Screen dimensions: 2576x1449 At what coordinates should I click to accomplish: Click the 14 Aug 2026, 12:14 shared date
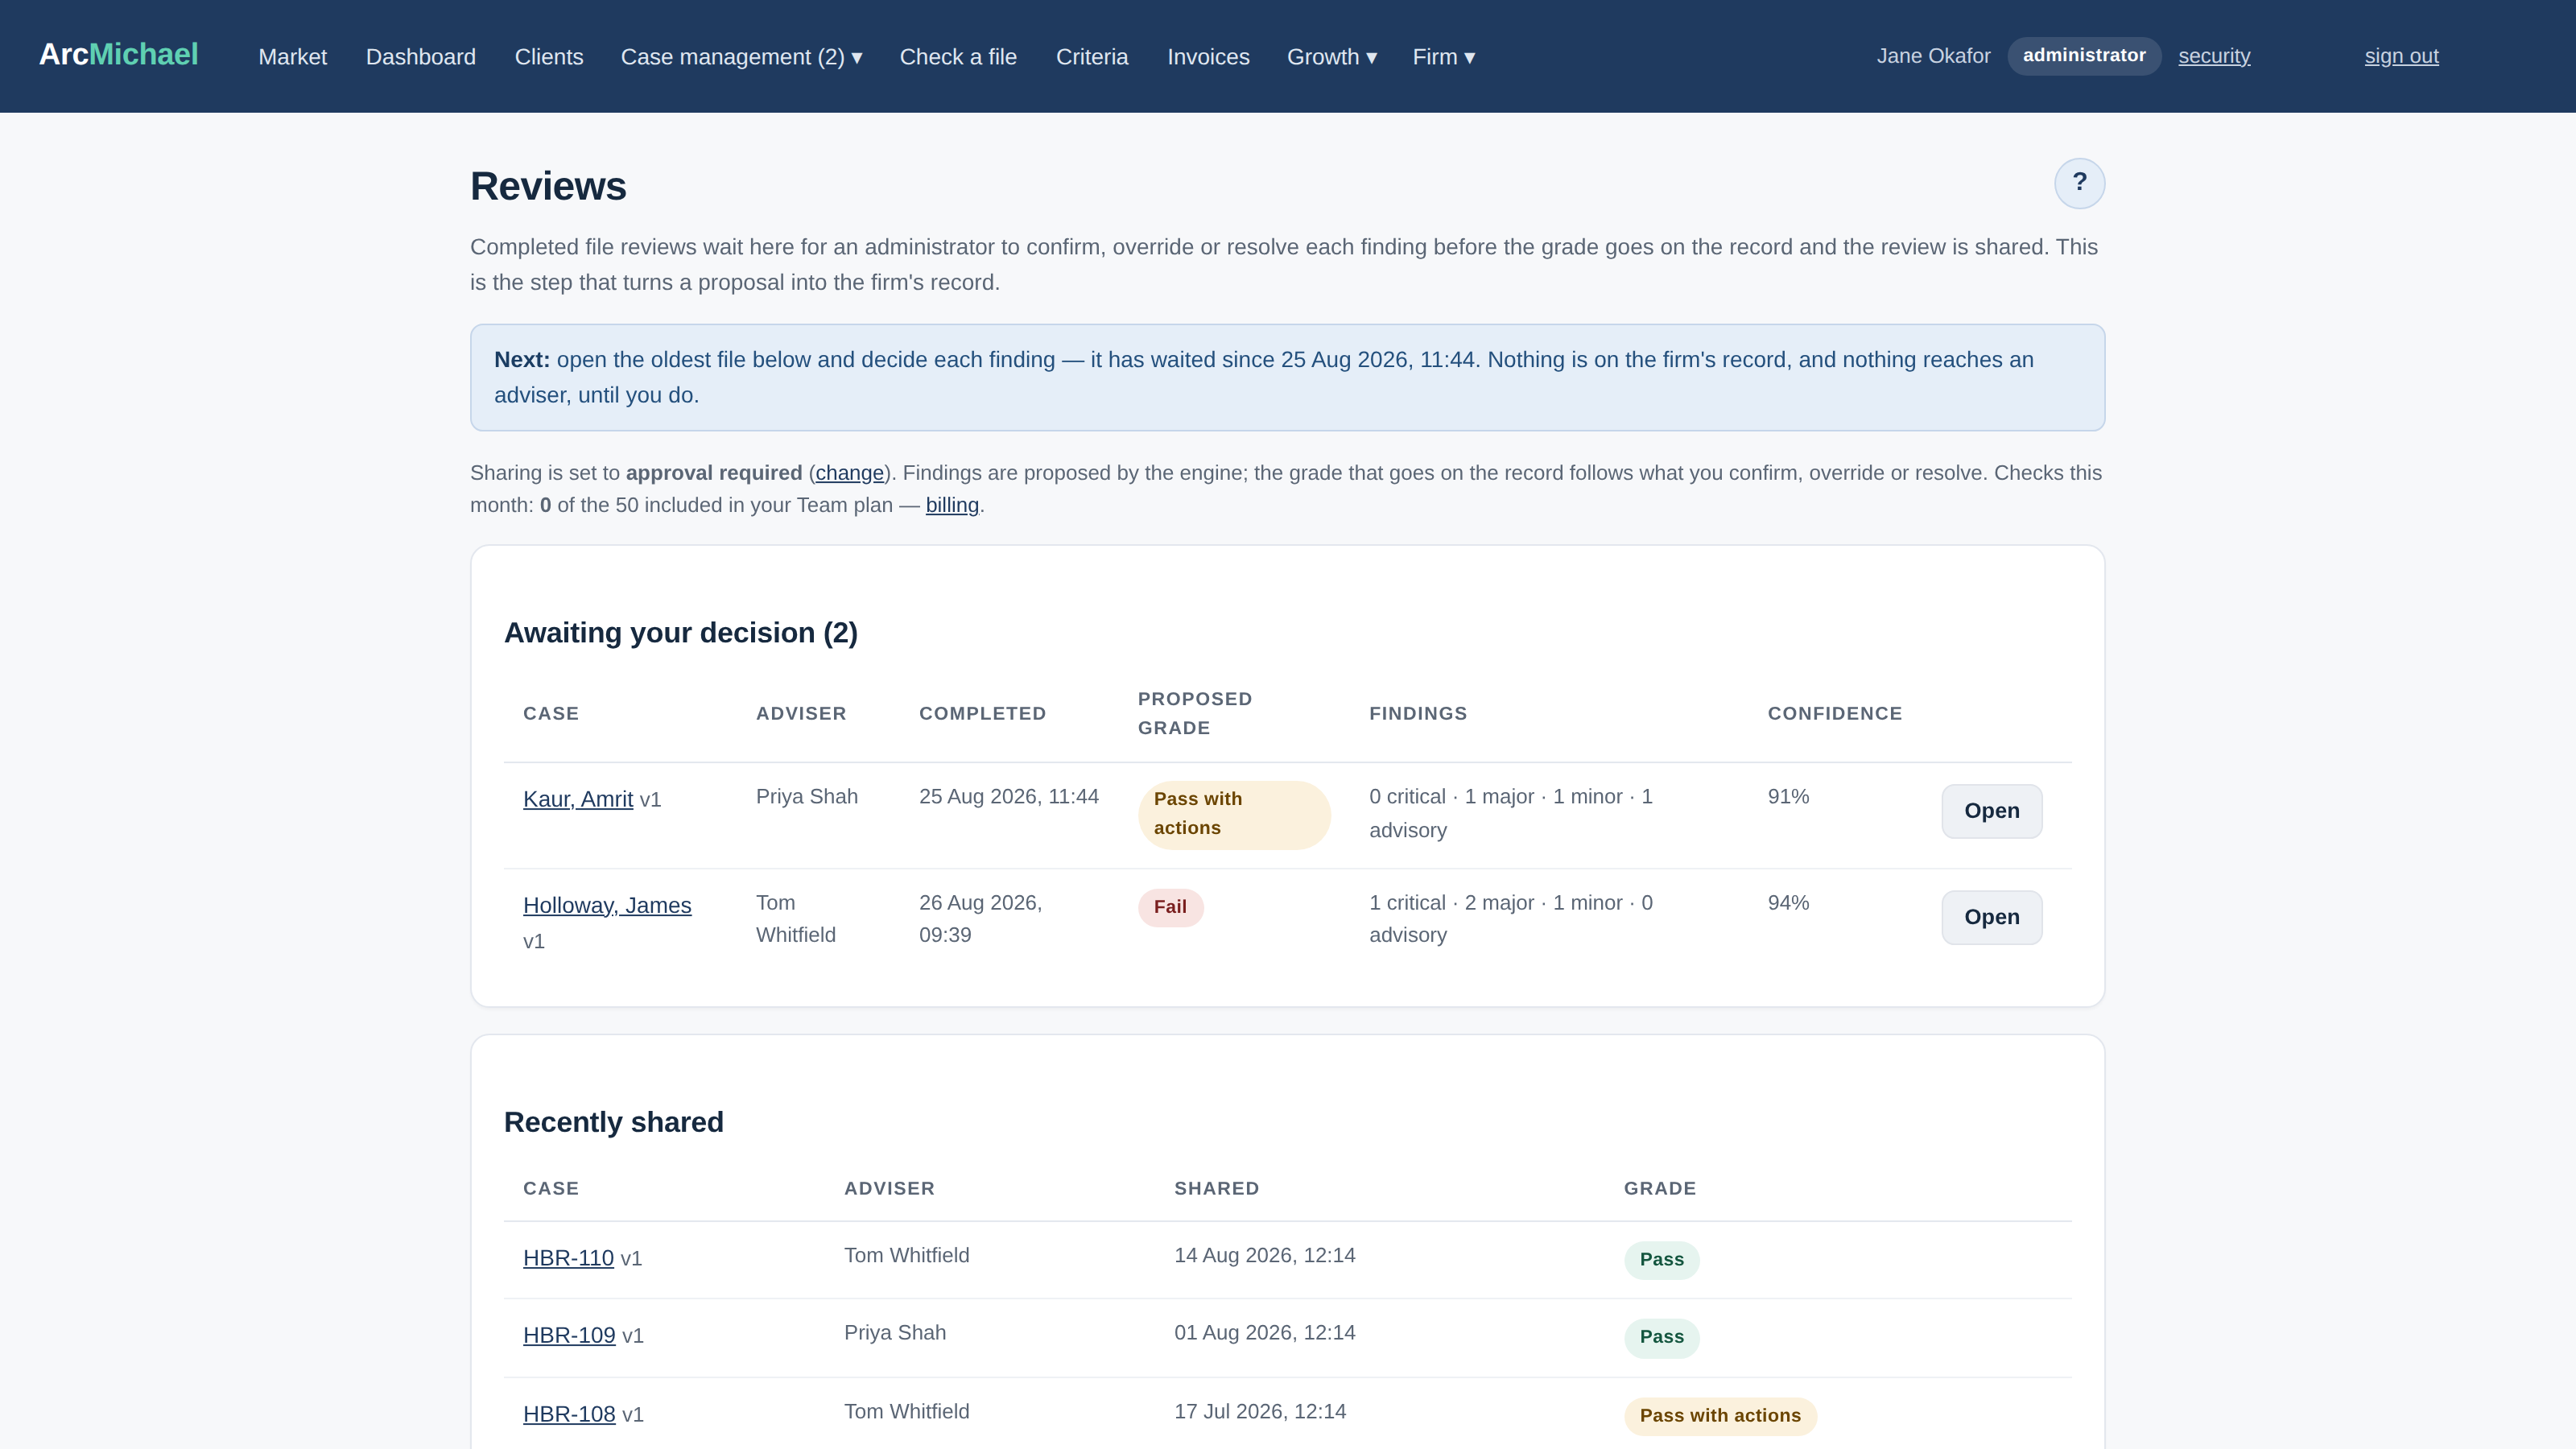pyautogui.click(x=1264, y=1256)
